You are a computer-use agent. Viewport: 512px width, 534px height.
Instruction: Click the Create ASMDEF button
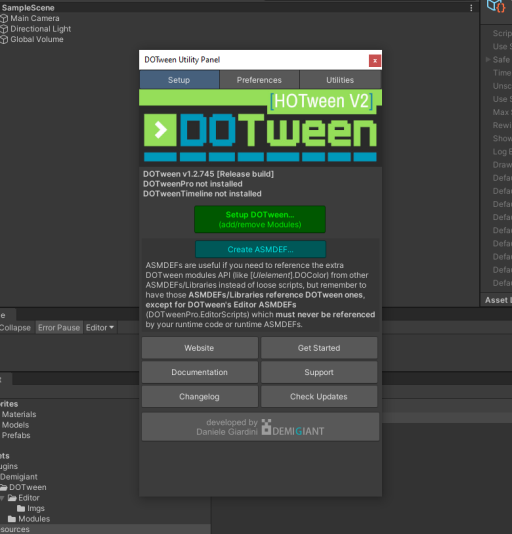[260, 249]
